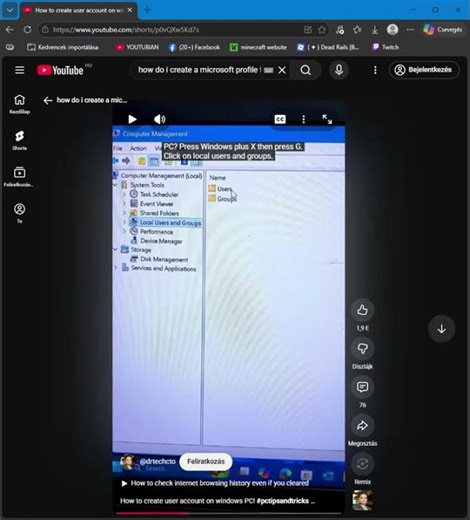This screenshot has height=520, width=470.
Task: Like the Short with thumbs up
Action: pos(362,310)
